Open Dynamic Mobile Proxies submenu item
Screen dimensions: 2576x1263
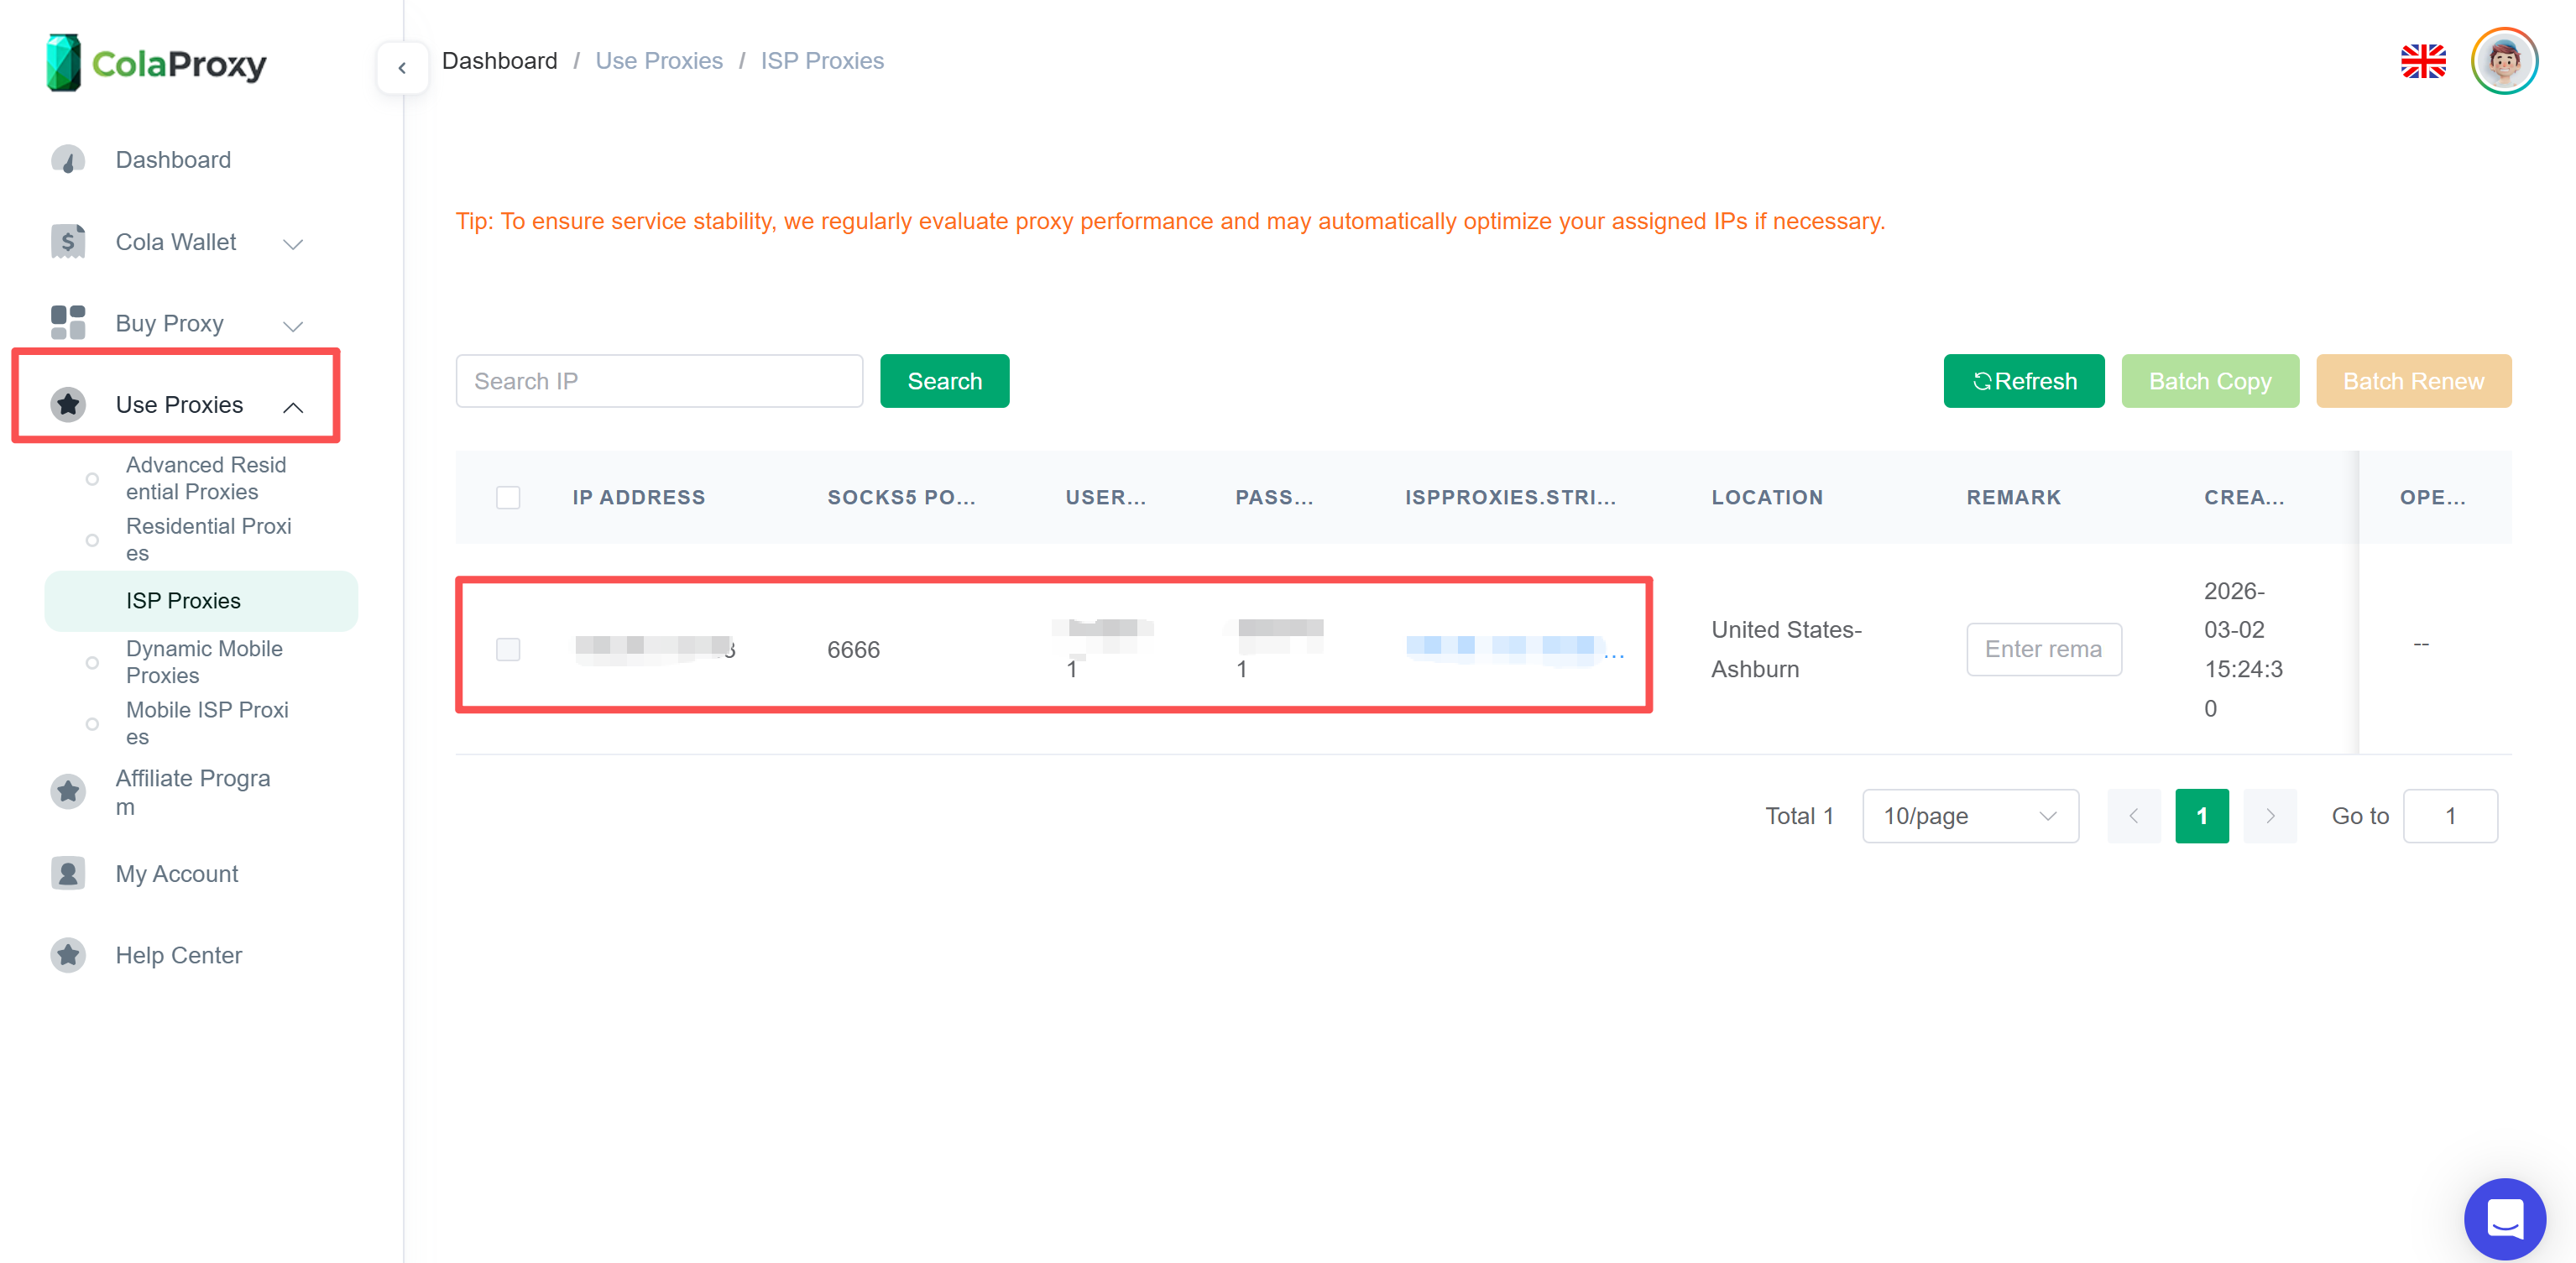pos(204,661)
